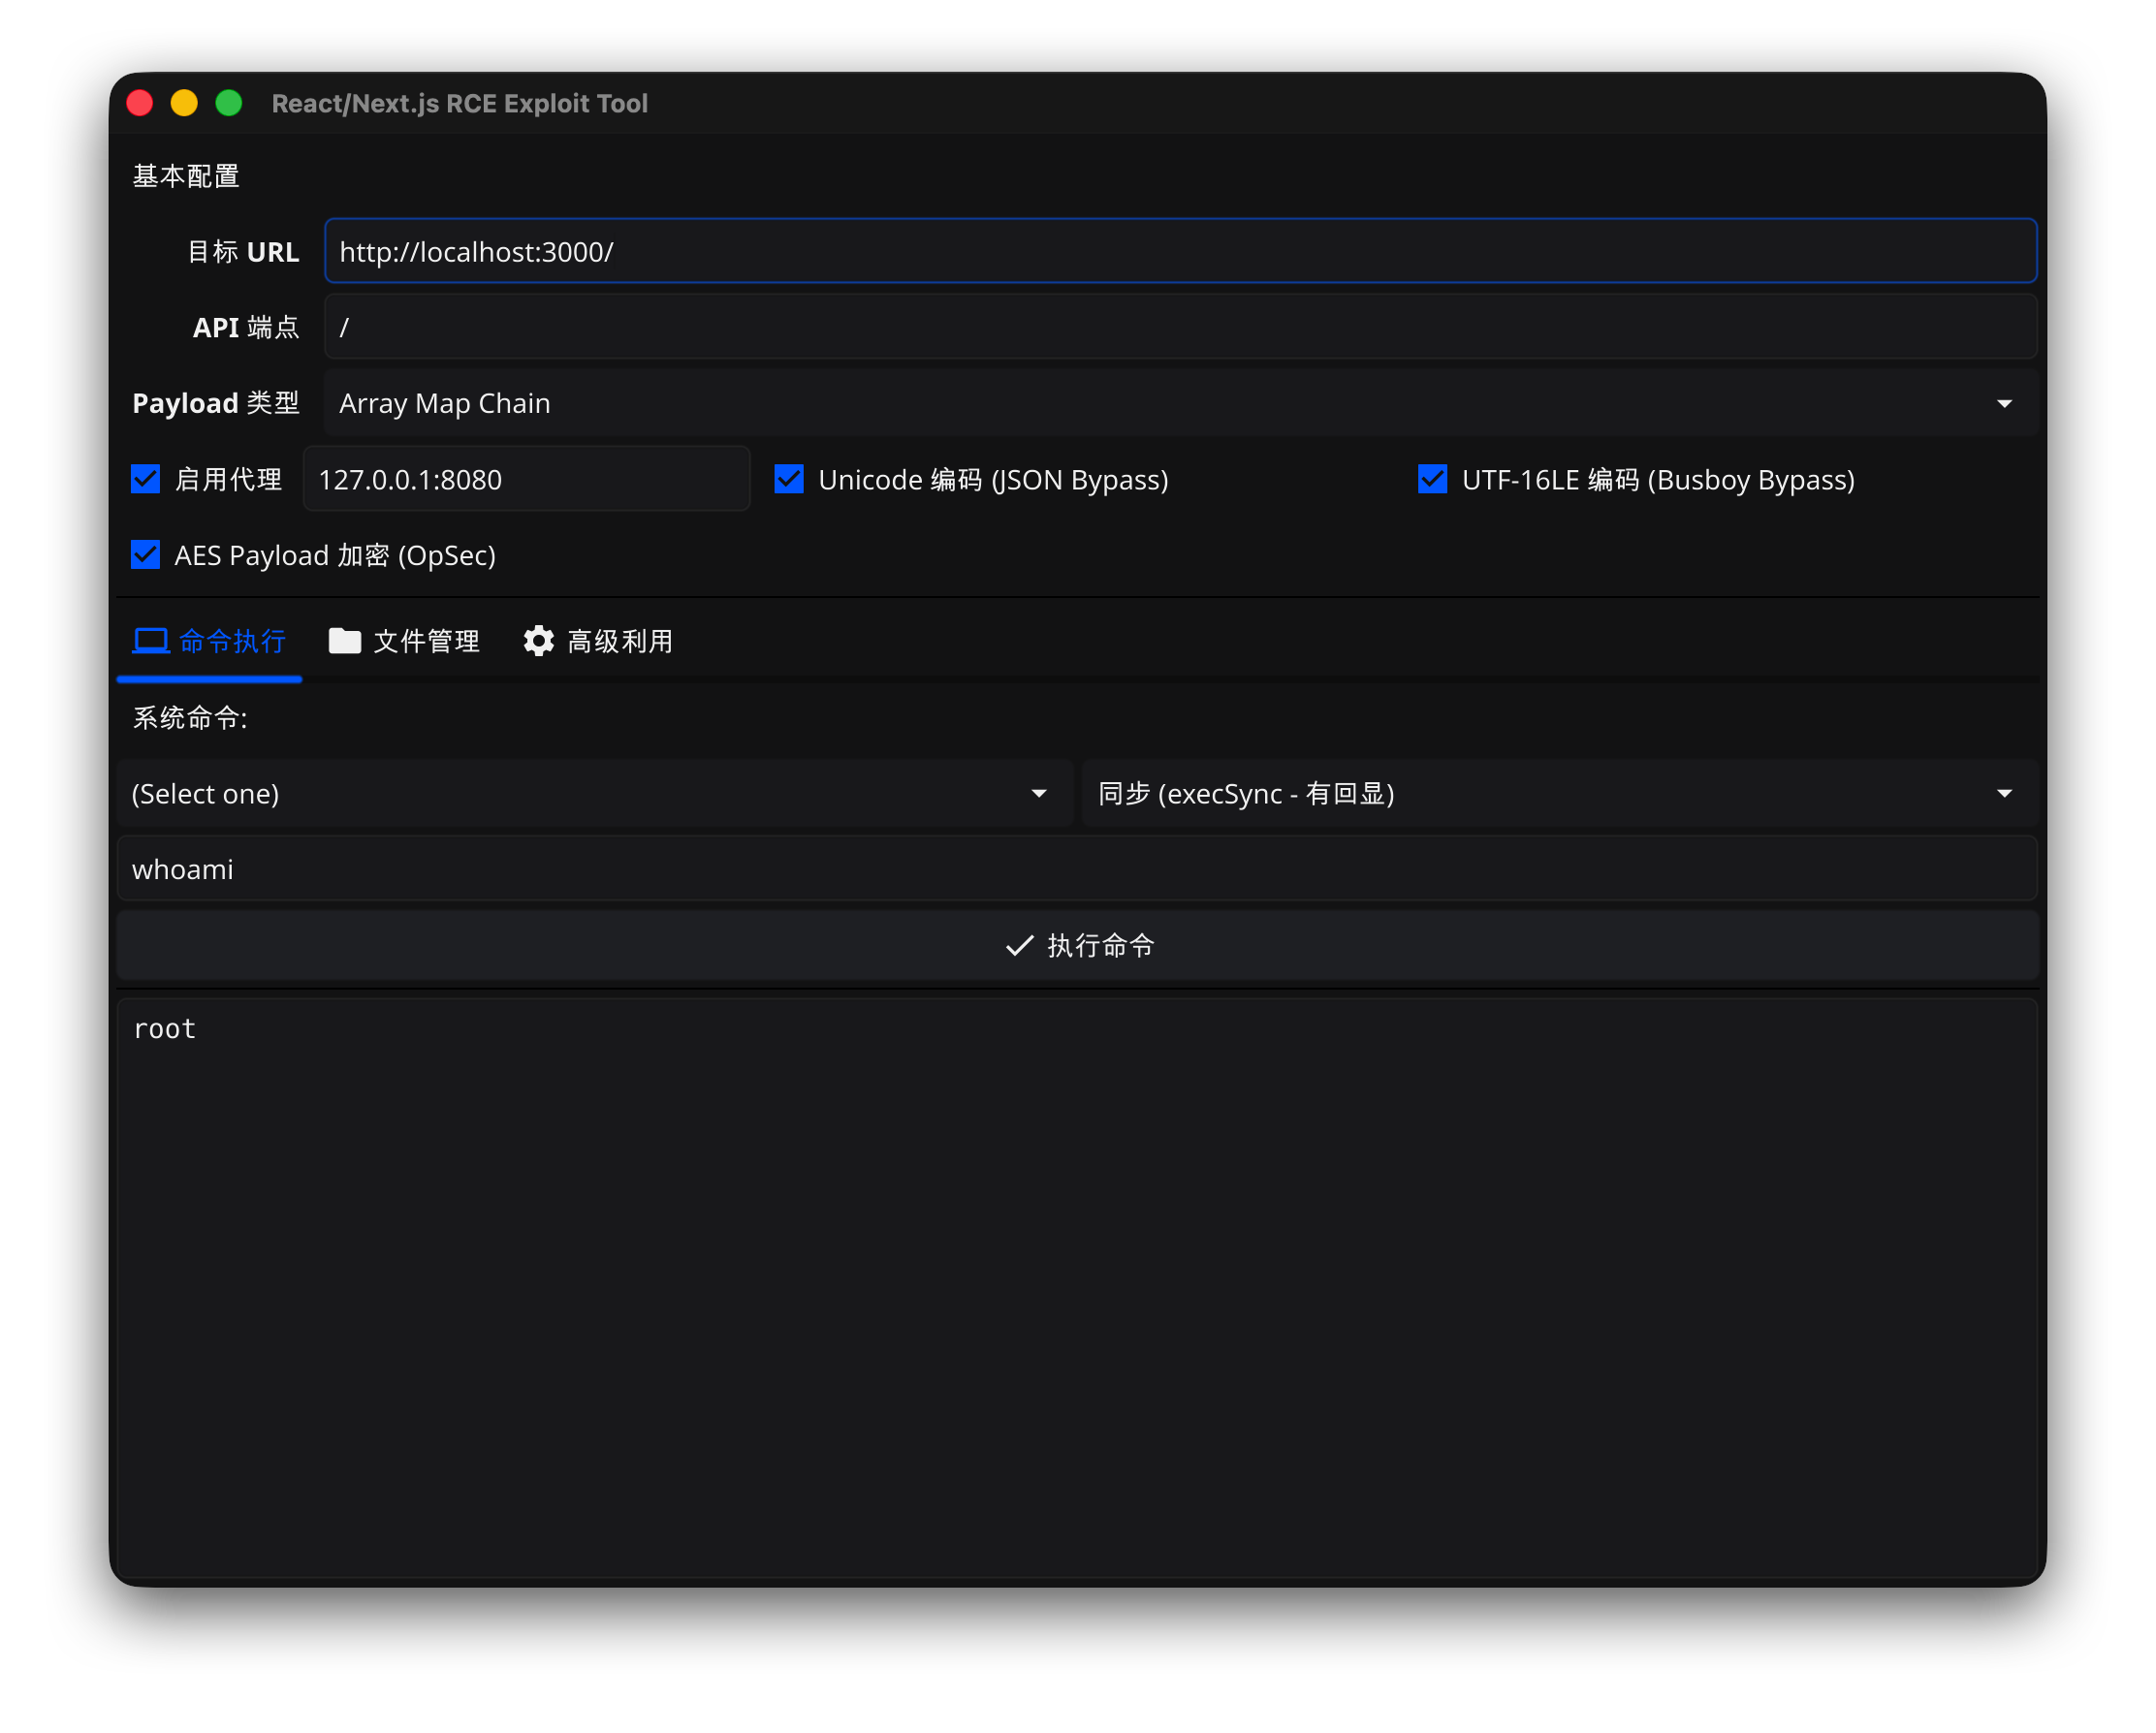2156x1733 pixels.
Task: Toggle the 启用代理 checkbox
Action: pos(146,479)
